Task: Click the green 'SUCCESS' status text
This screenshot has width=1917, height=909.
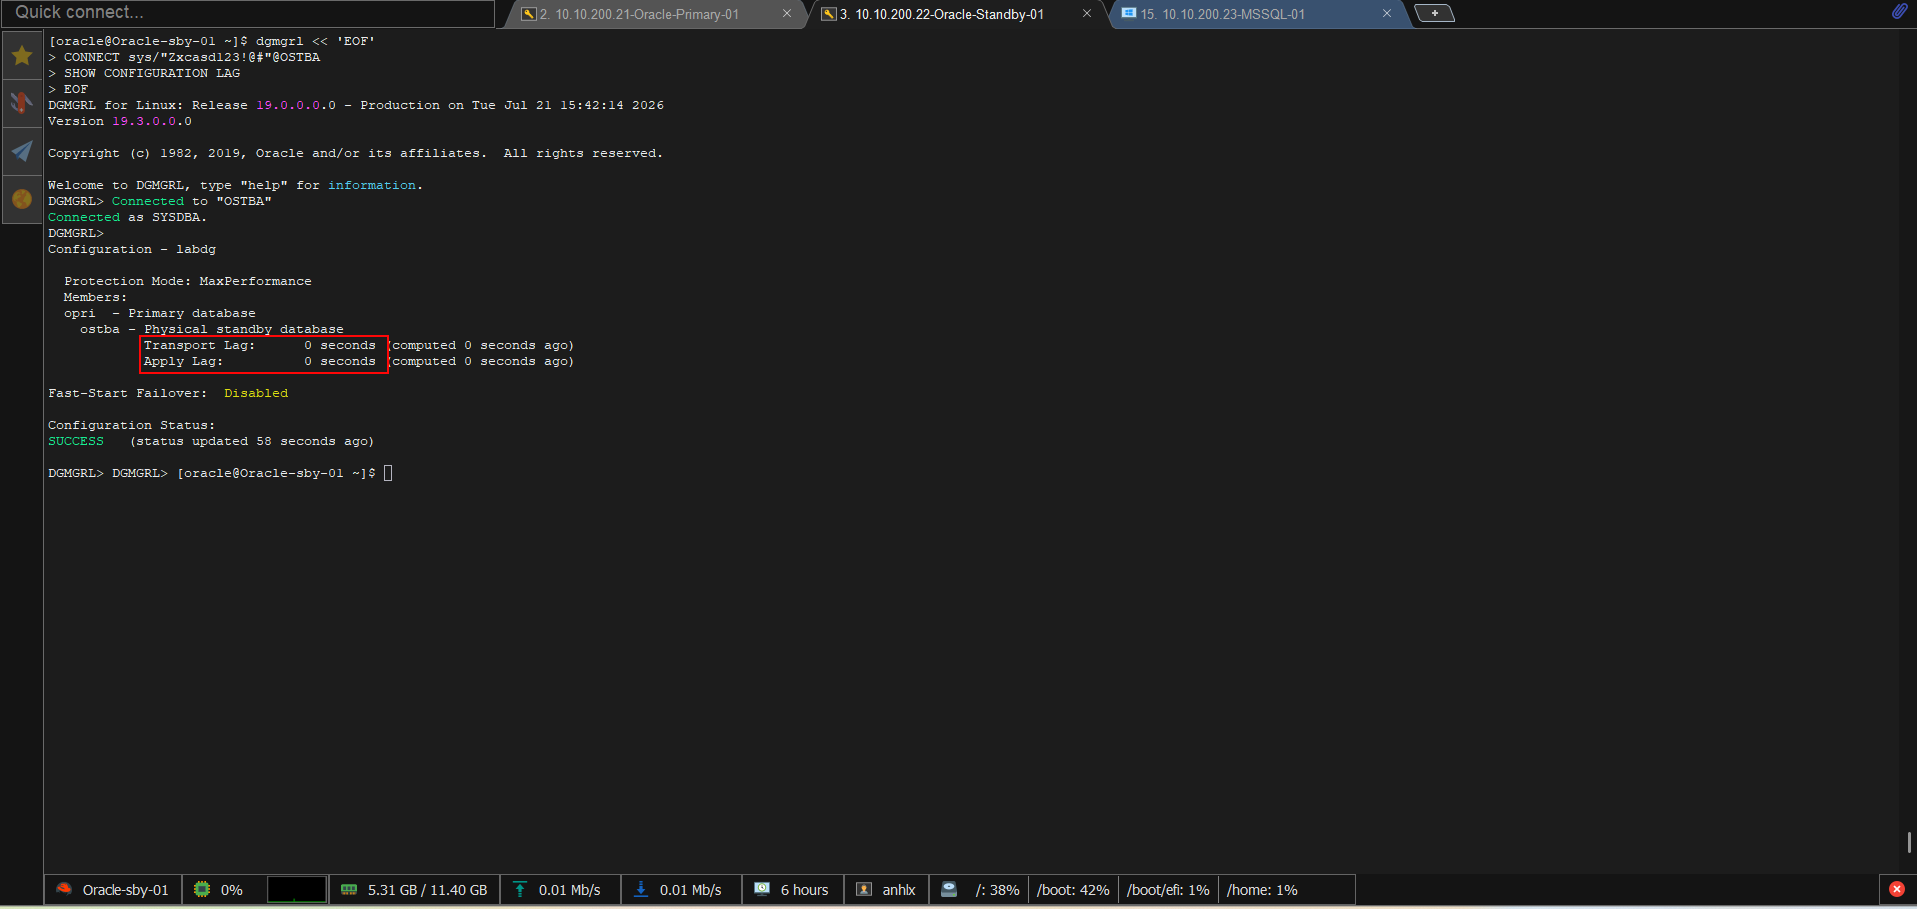Action: click(76, 441)
